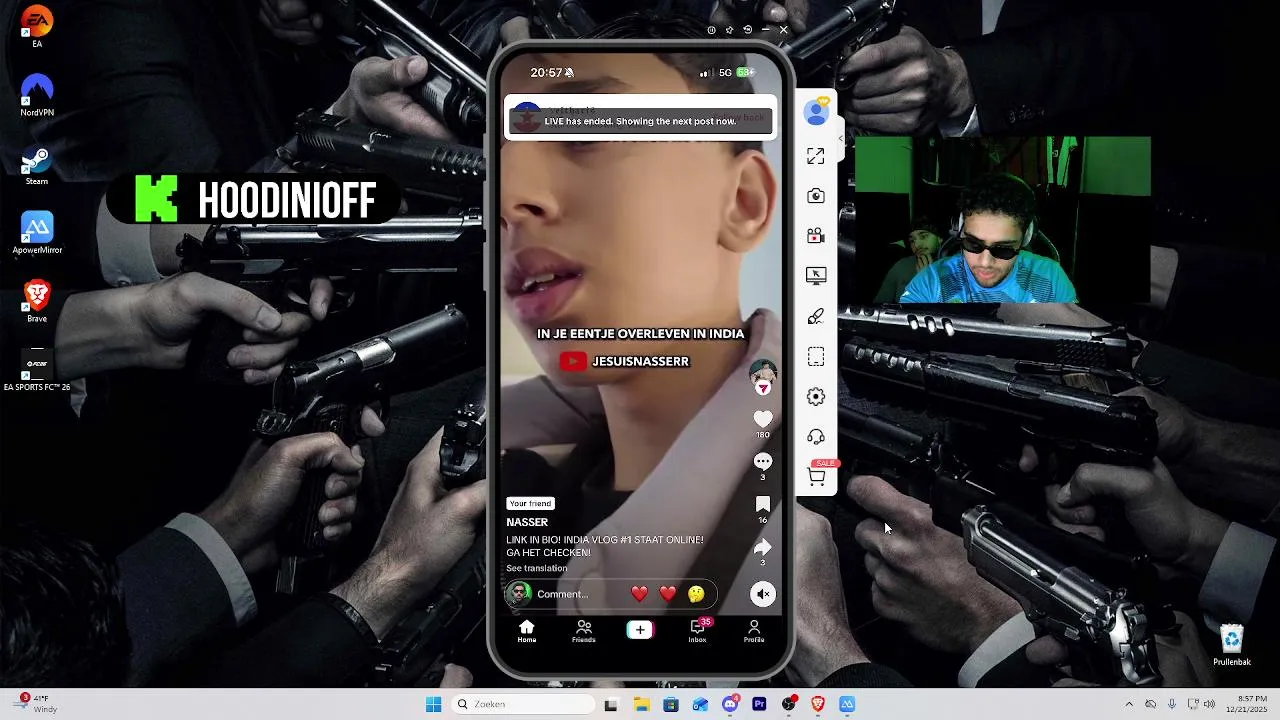Open Brave browser from the taskbar
Screen dimensions: 1280x720
click(x=818, y=704)
